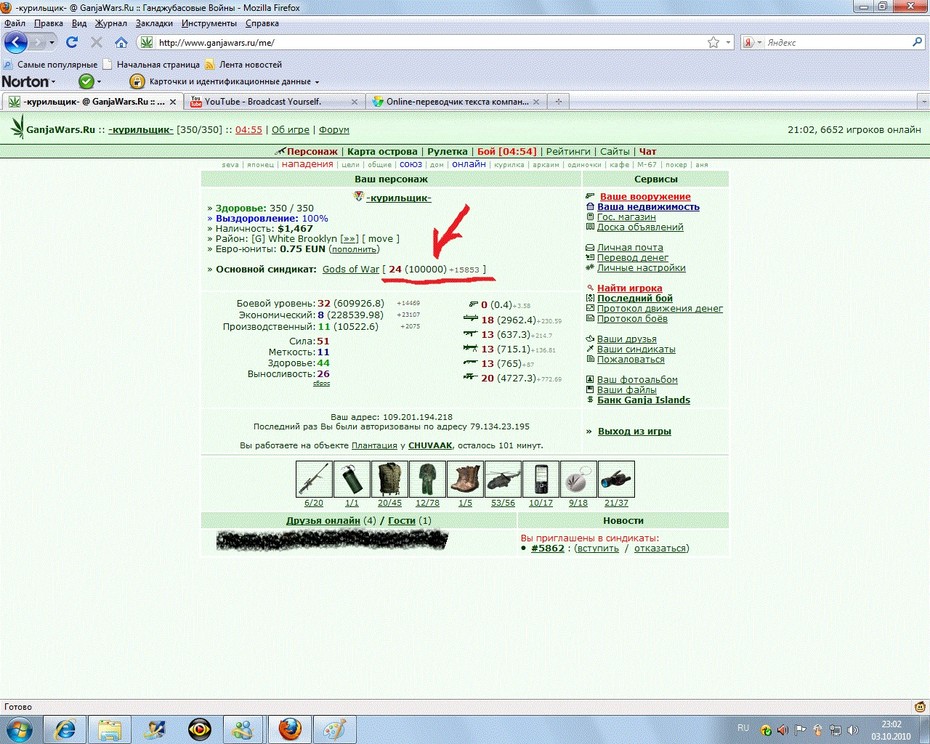This screenshot has height=744, width=930.
Task: Click the RU language indicator
Action: point(743,728)
